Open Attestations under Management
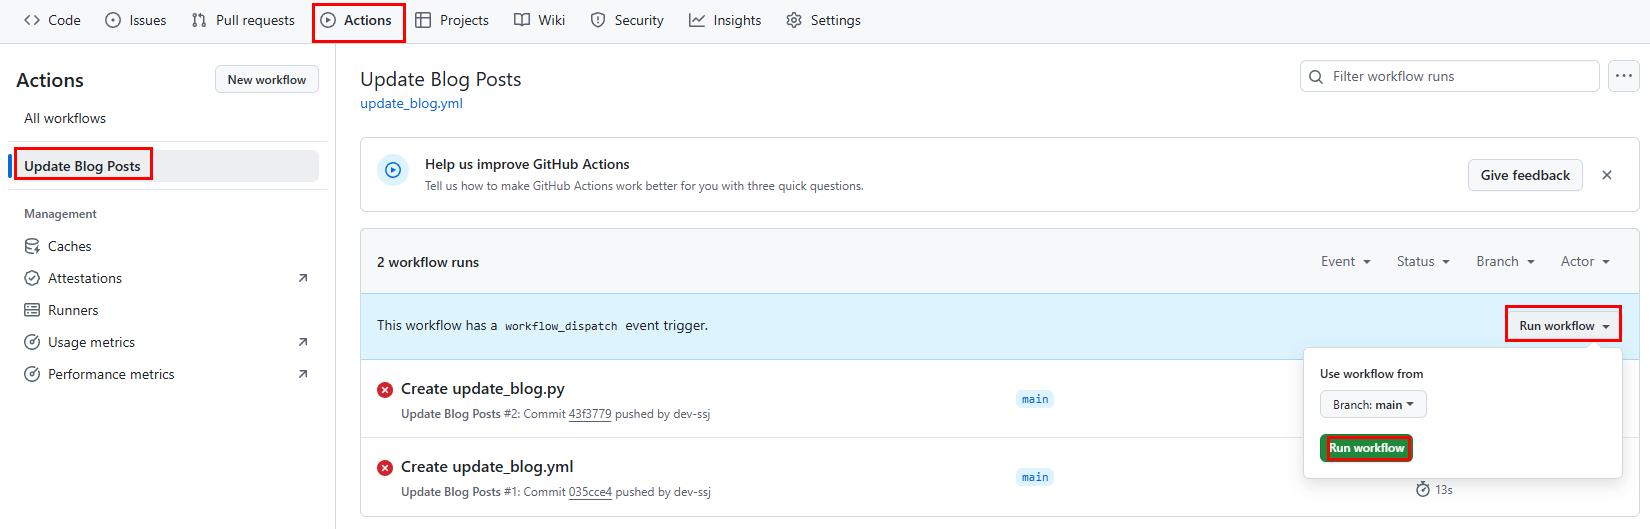The image size is (1650, 529). 85,278
